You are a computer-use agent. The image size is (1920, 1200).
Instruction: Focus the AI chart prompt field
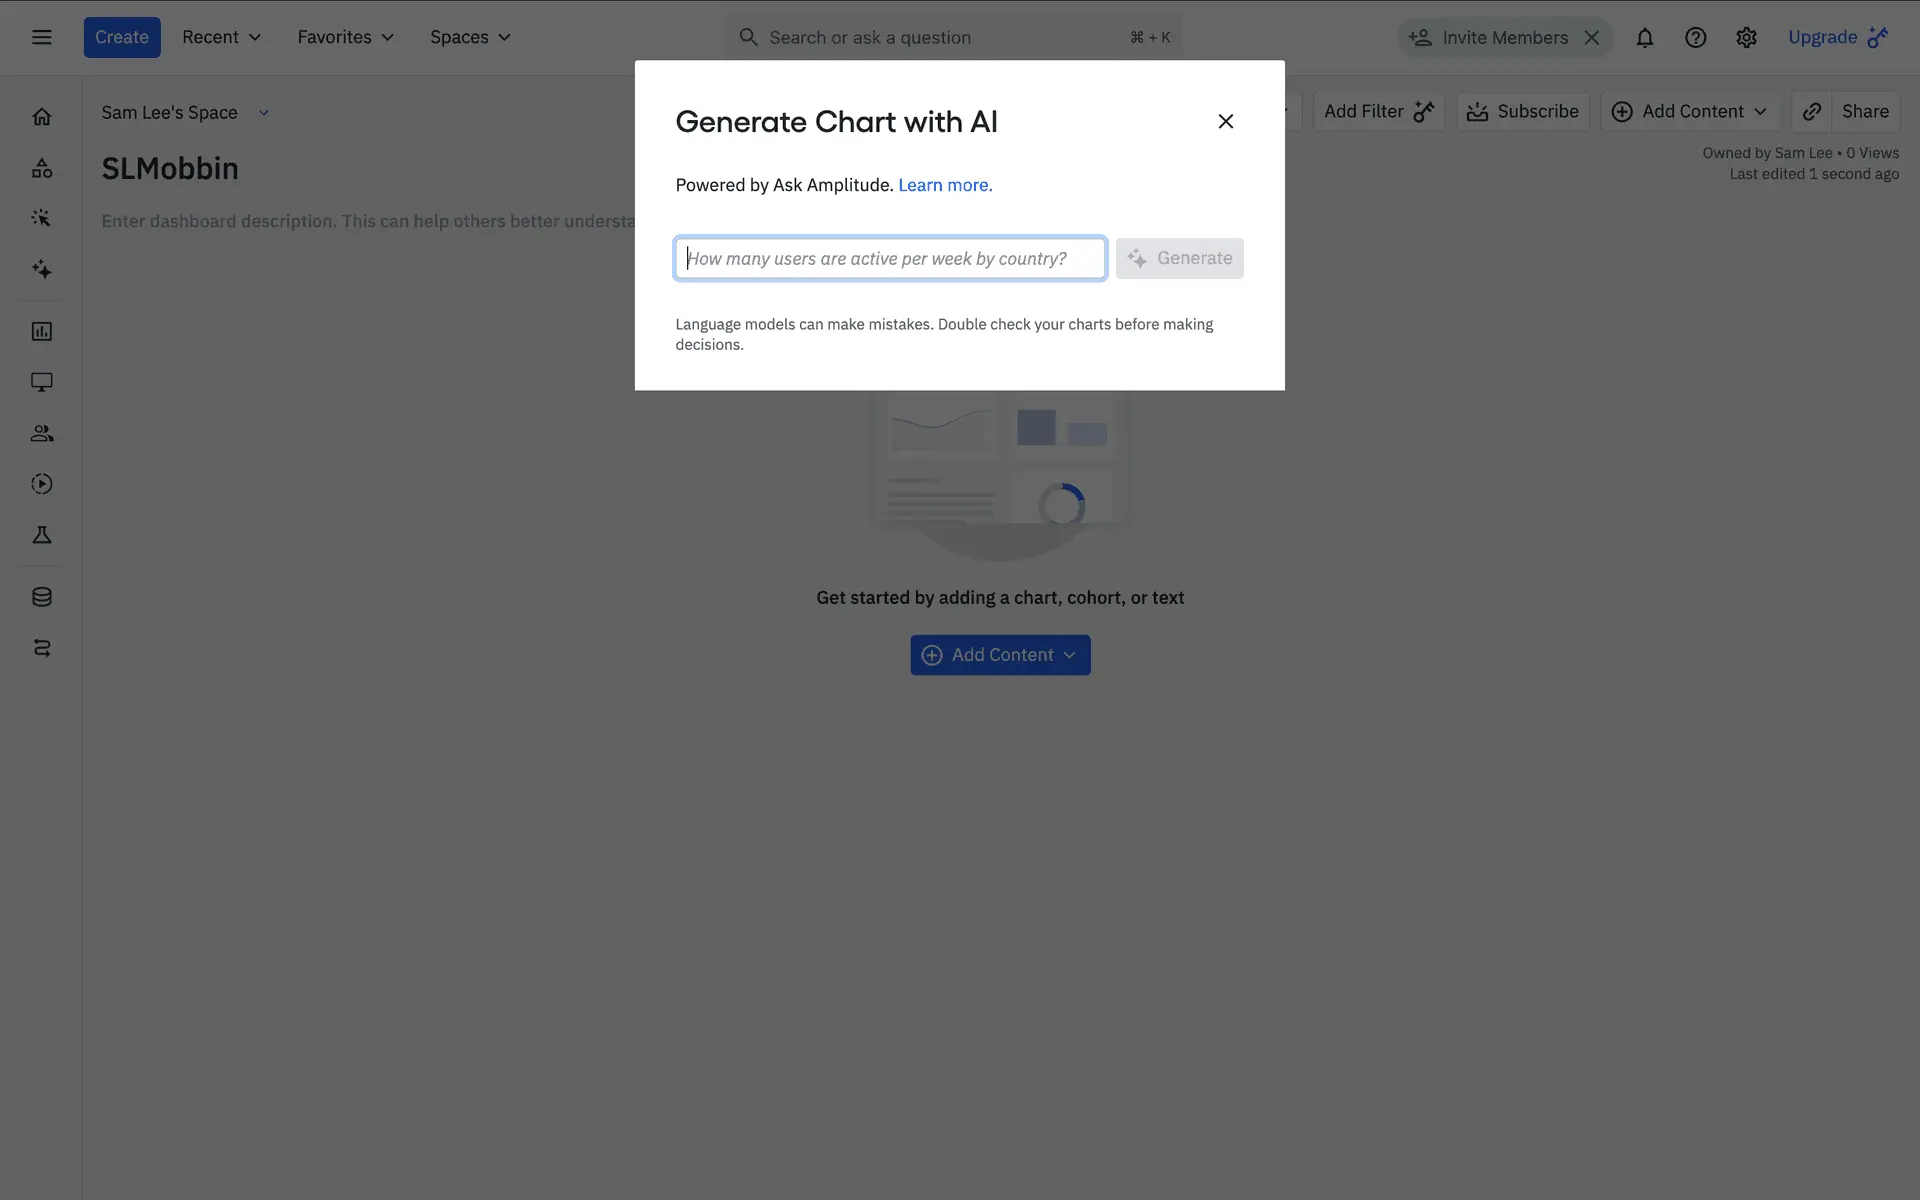890,258
